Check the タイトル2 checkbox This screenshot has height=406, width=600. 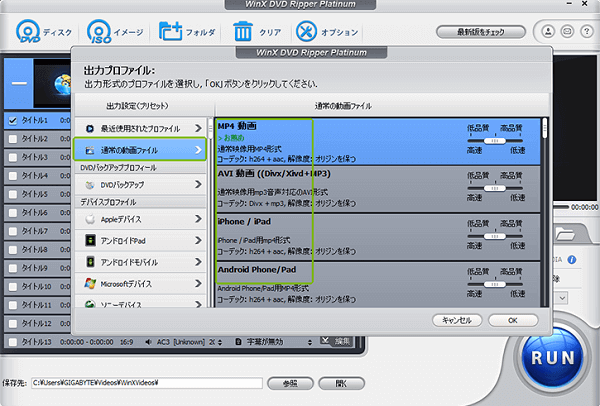(x=13, y=139)
